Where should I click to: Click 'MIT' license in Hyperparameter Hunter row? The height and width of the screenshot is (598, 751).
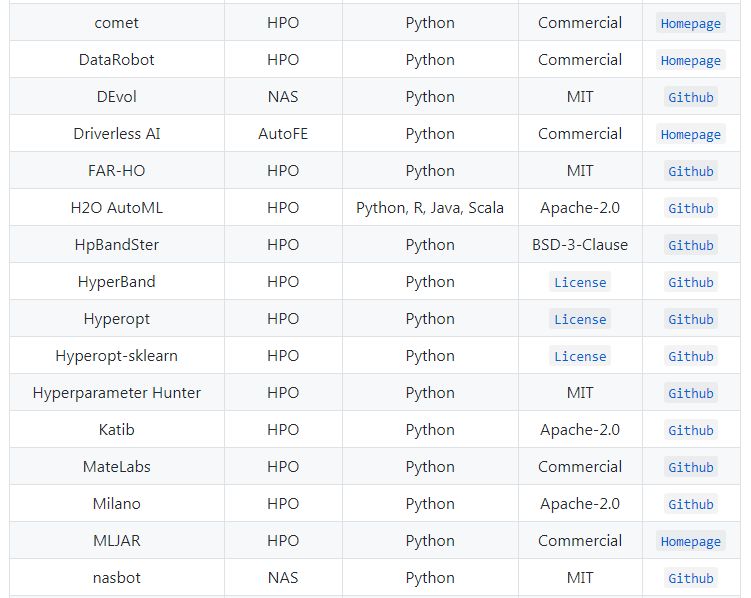click(x=580, y=393)
